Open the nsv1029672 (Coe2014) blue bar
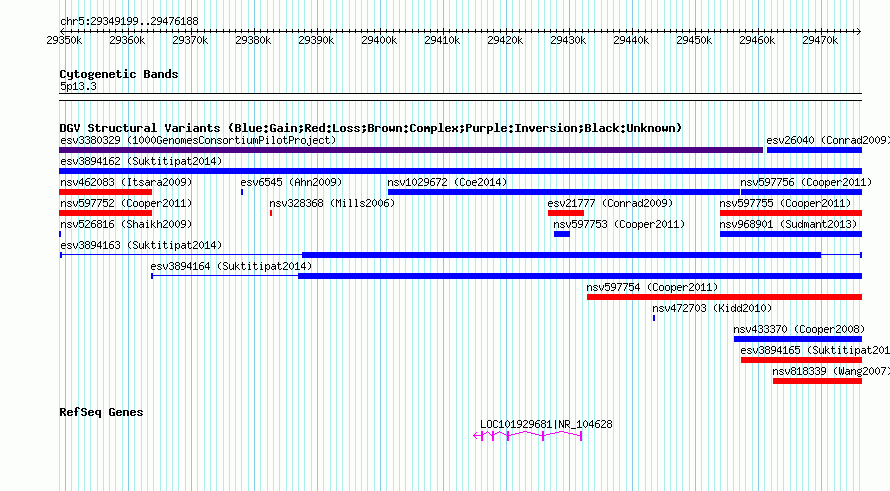This screenshot has height=491, width=890. pos(564,192)
